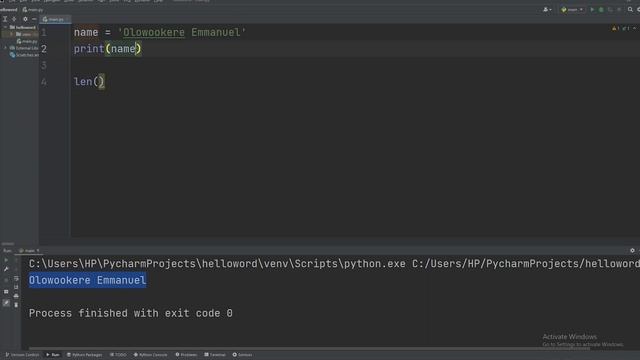Open Version Control tool window
This screenshot has height=360, width=640.
[x=22, y=355]
